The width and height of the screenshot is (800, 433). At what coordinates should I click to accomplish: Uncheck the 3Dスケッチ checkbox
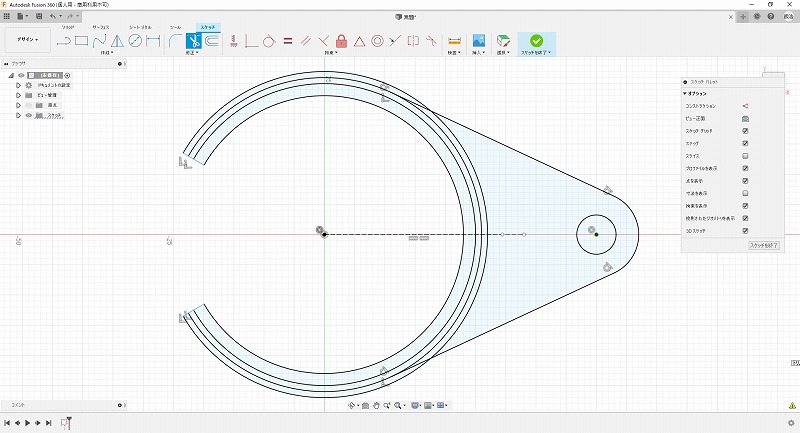coord(745,231)
